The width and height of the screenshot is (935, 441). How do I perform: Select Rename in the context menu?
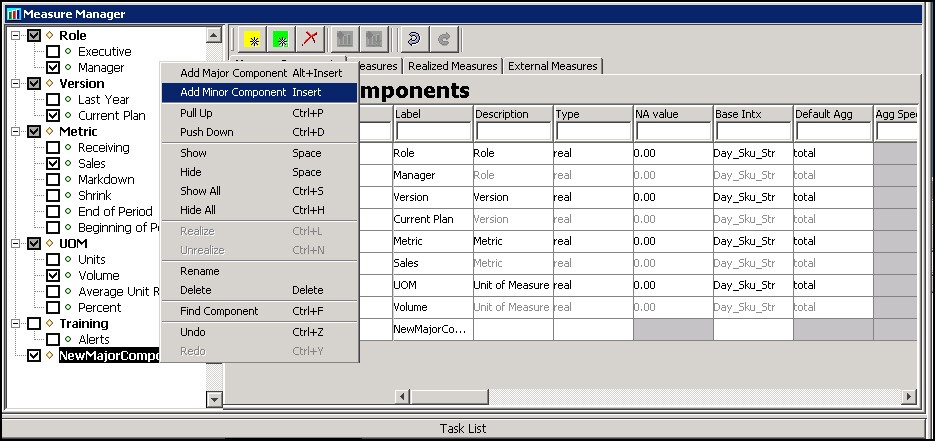point(260,271)
